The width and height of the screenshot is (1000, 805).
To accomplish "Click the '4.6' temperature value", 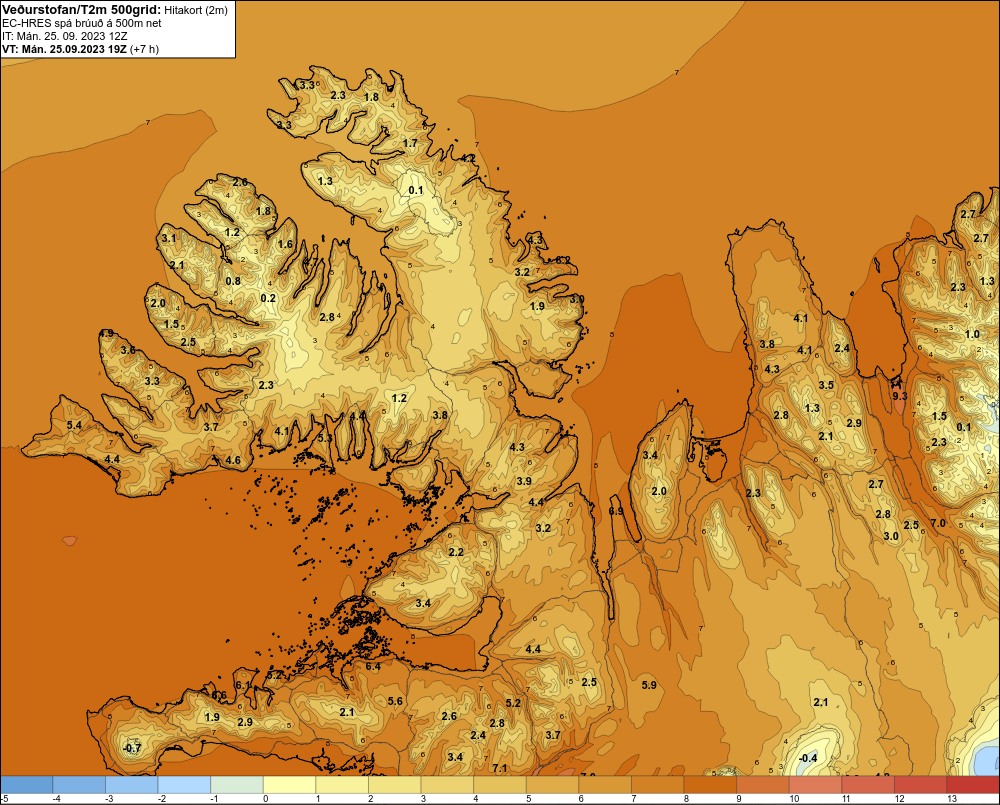I will click(233, 460).
